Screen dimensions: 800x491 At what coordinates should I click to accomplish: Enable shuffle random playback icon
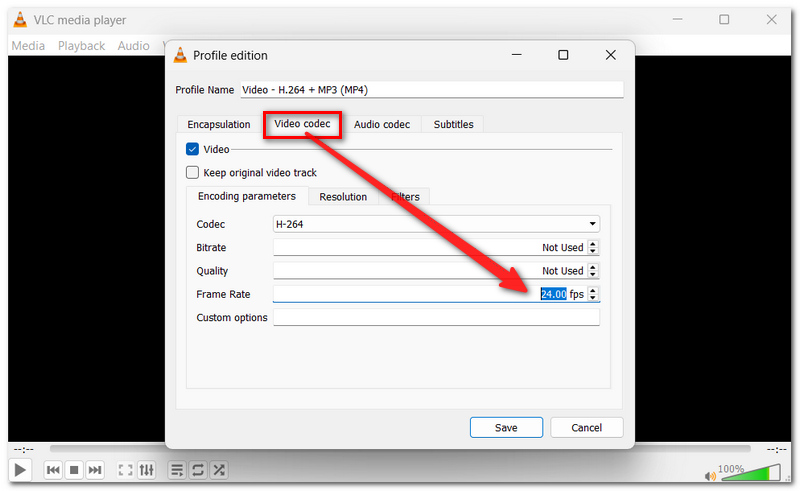coord(219,470)
